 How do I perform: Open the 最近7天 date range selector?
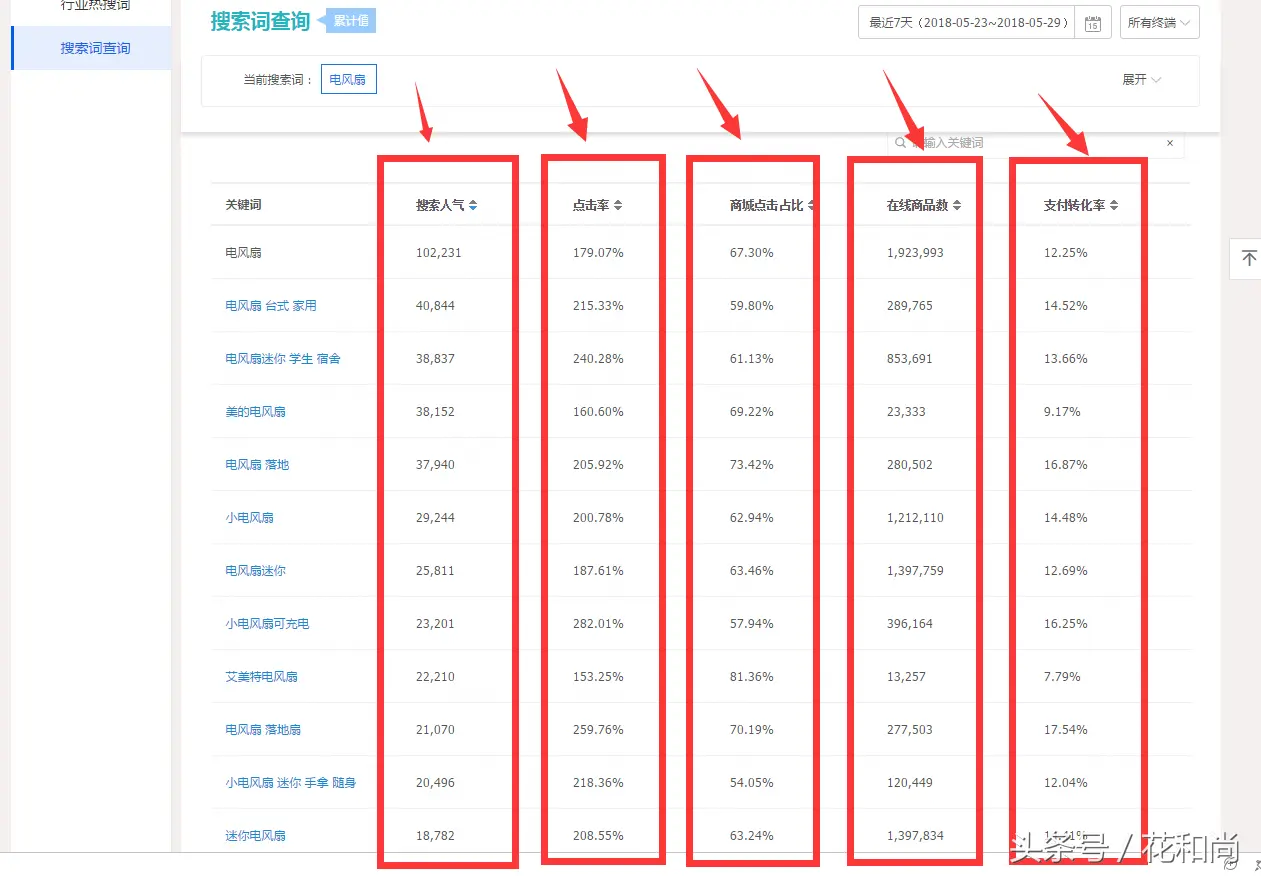pos(967,23)
